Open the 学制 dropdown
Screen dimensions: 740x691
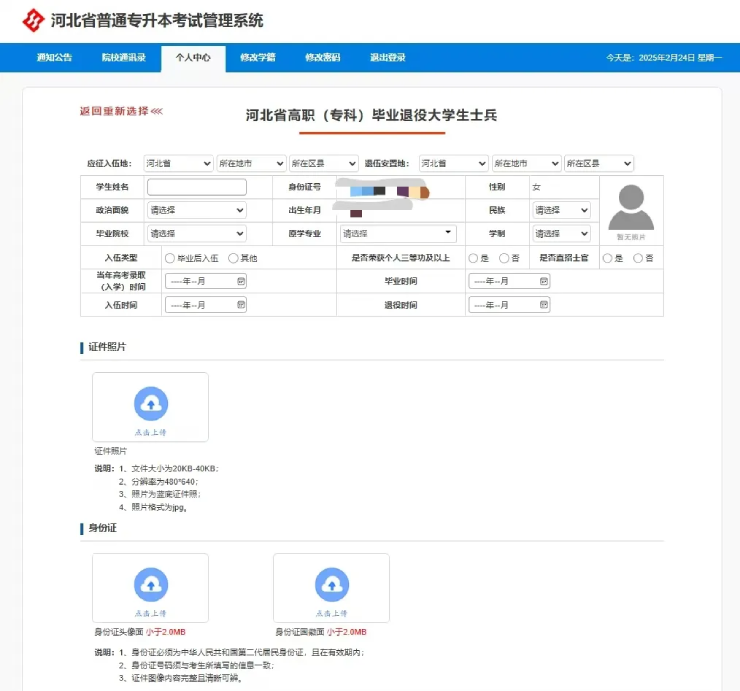point(561,234)
